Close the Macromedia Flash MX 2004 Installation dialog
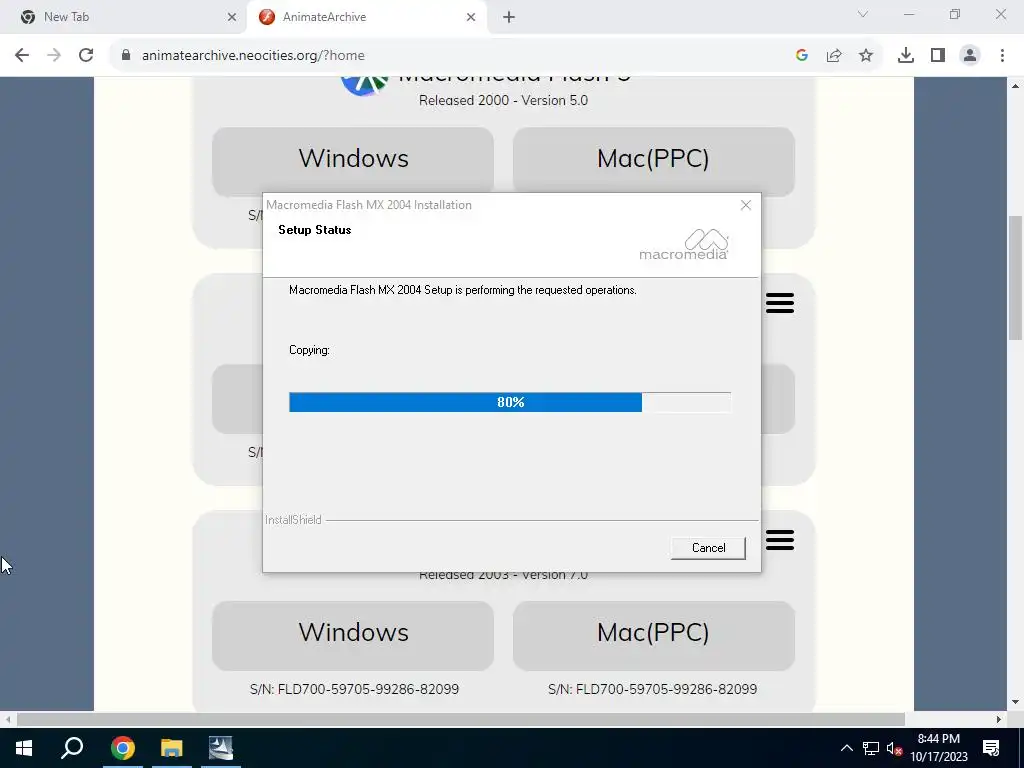This screenshot has width=1024, height=768. (x=746, y=205)
